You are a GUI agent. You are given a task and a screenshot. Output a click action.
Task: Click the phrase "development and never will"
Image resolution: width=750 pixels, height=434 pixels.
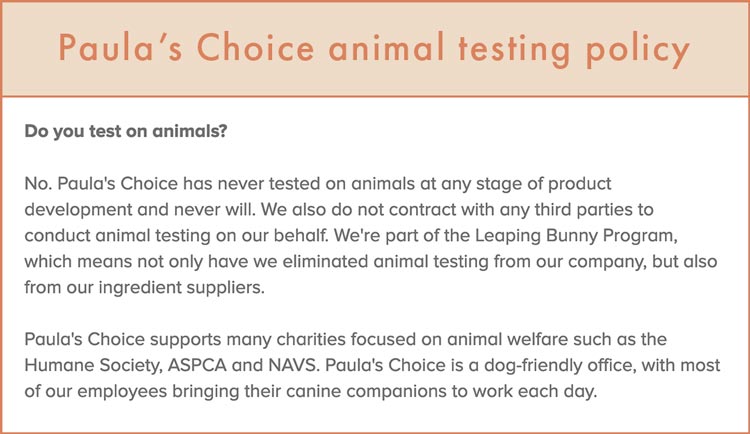point(139,210)
